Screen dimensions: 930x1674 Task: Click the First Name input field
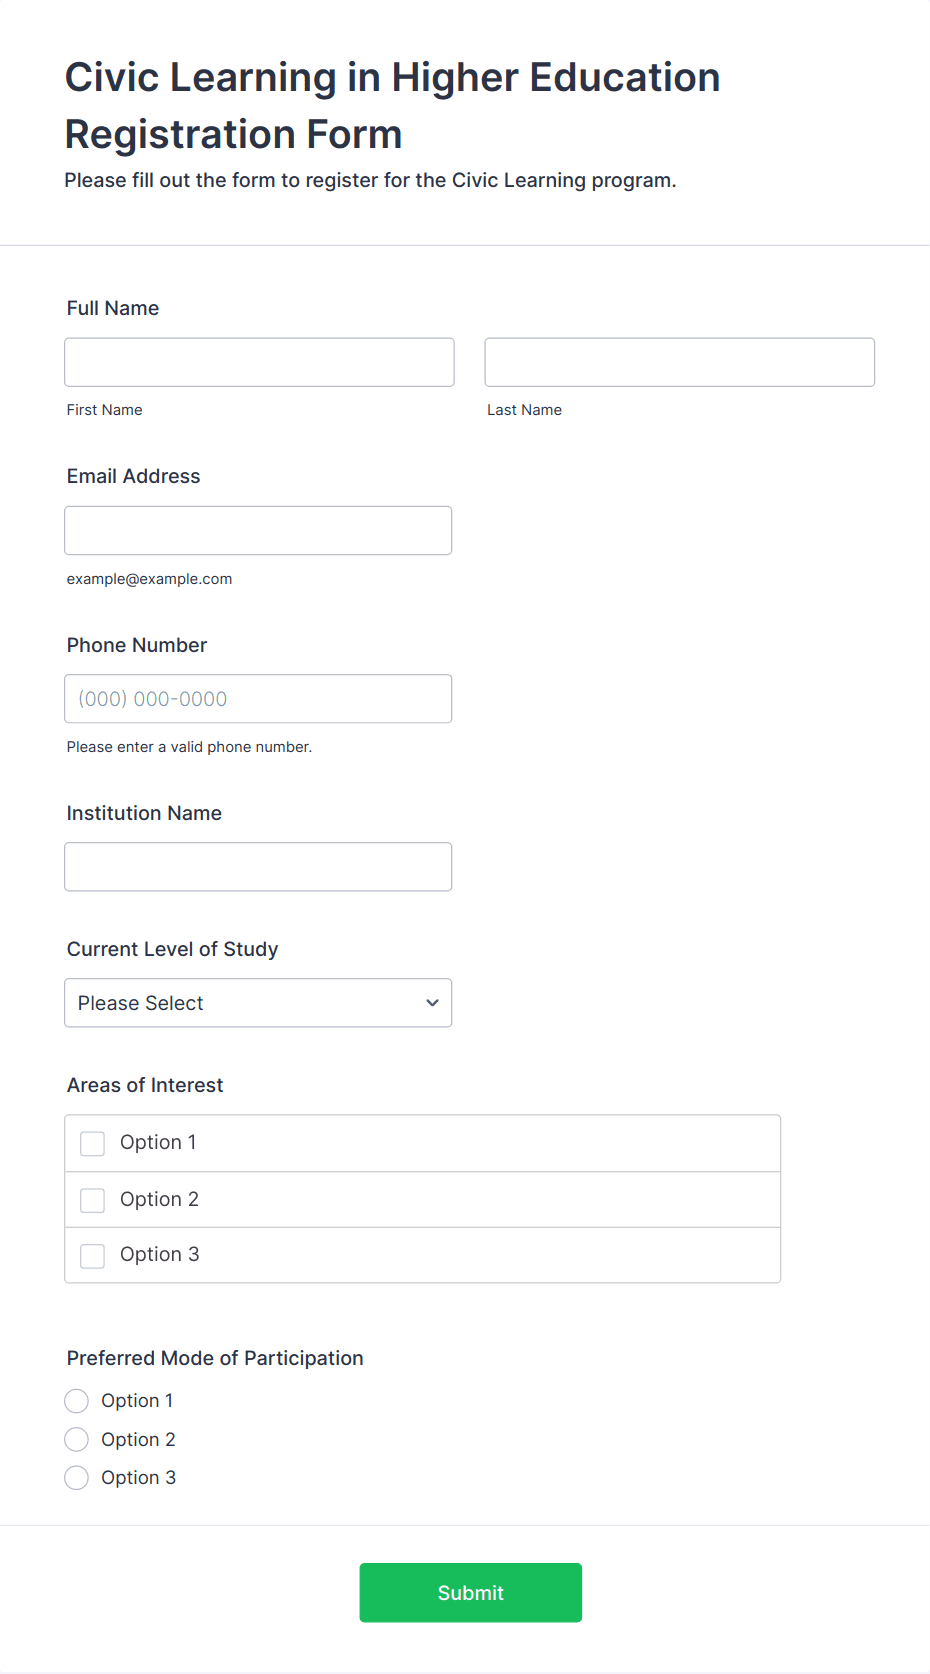tap(259, 362)
